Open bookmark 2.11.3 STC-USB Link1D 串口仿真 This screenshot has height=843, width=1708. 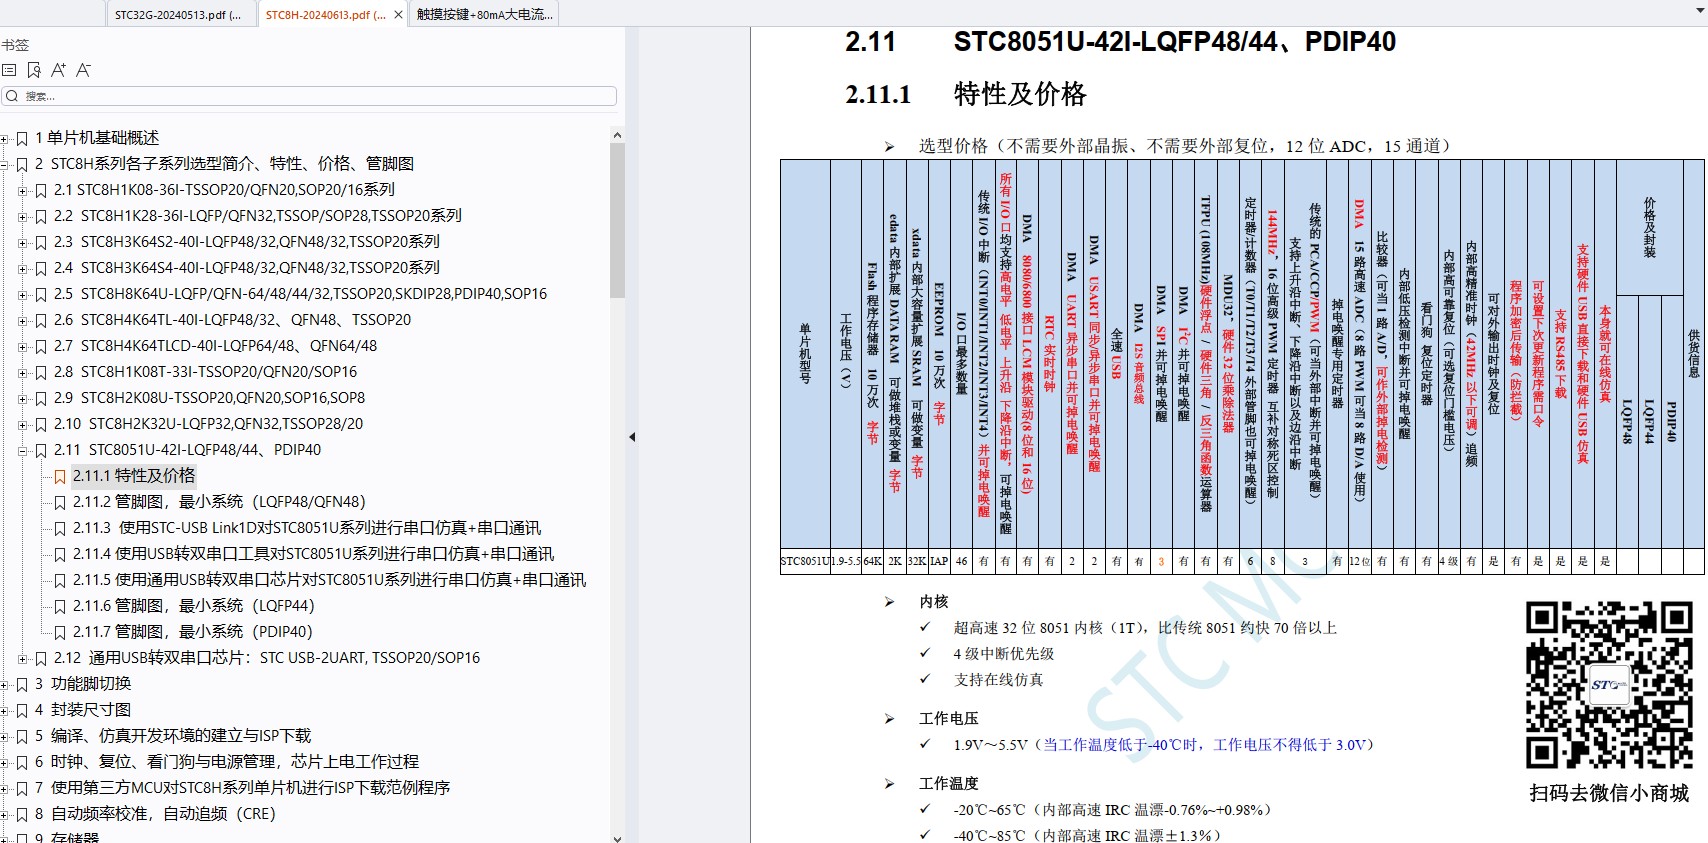306,528
